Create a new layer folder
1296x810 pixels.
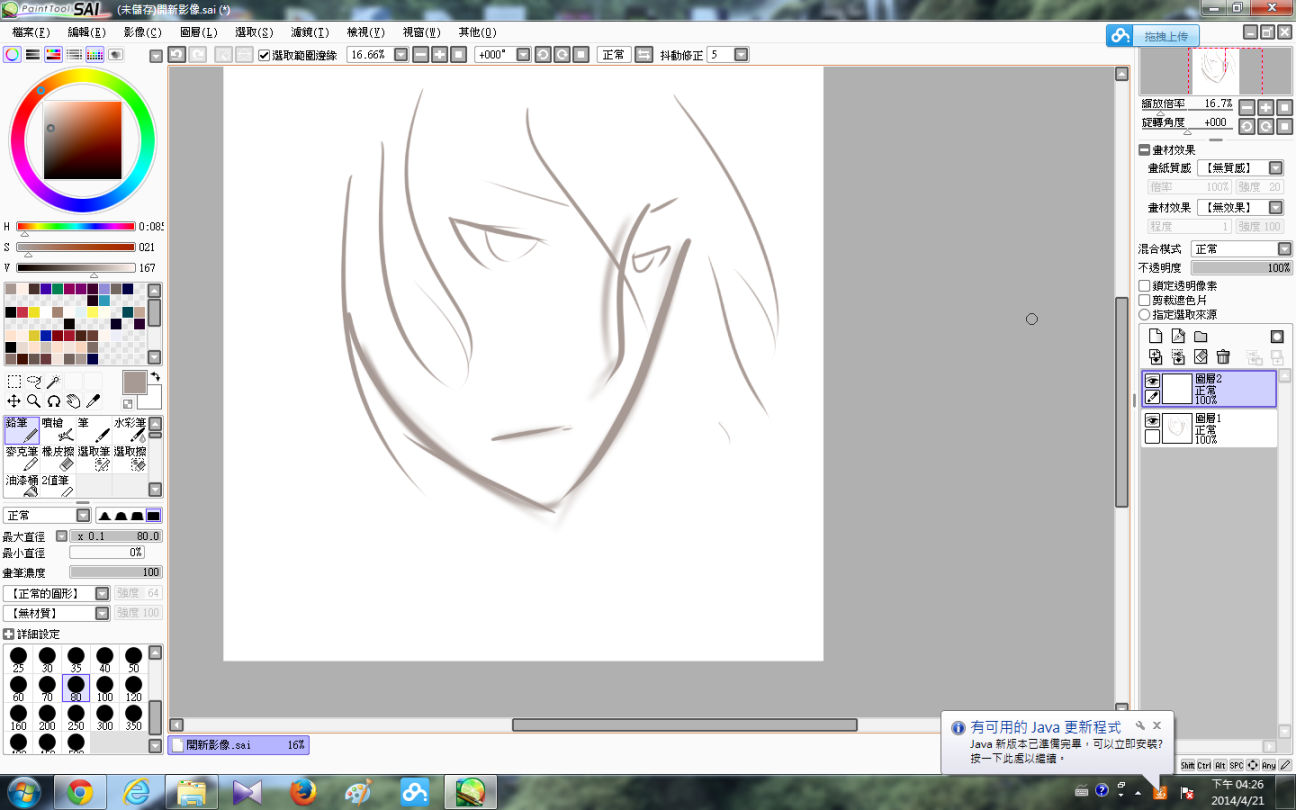pyautogui.click(x=1200, y=337)
